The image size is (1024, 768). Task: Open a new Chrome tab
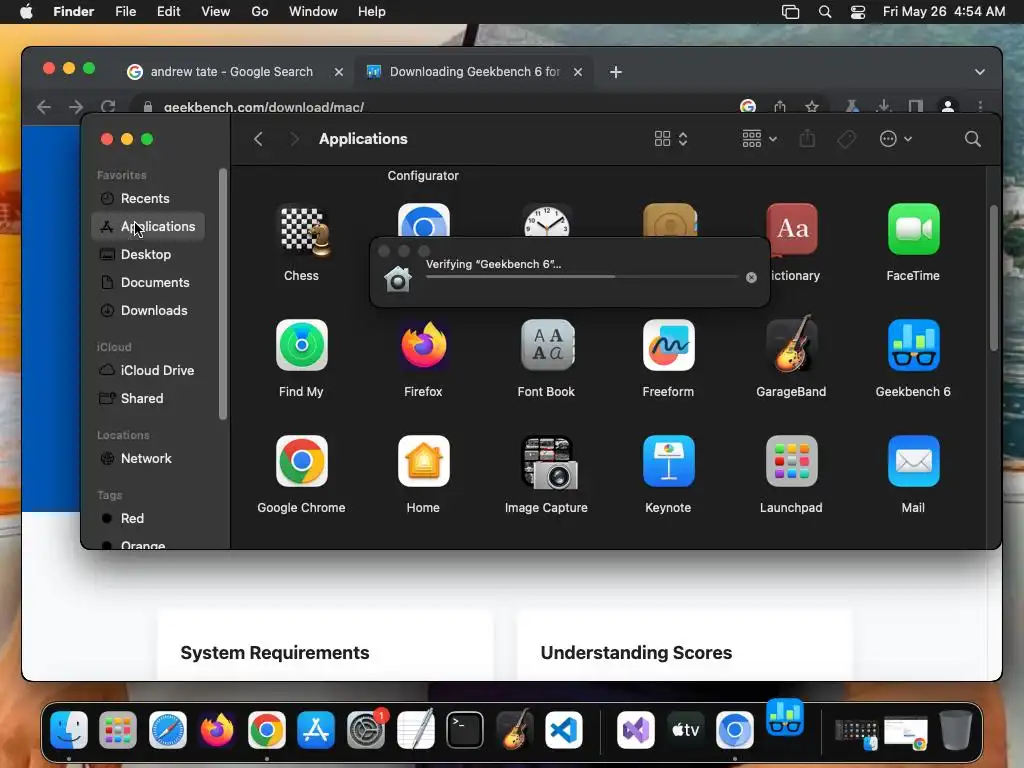pyautogui.click(x=615, y=72)
